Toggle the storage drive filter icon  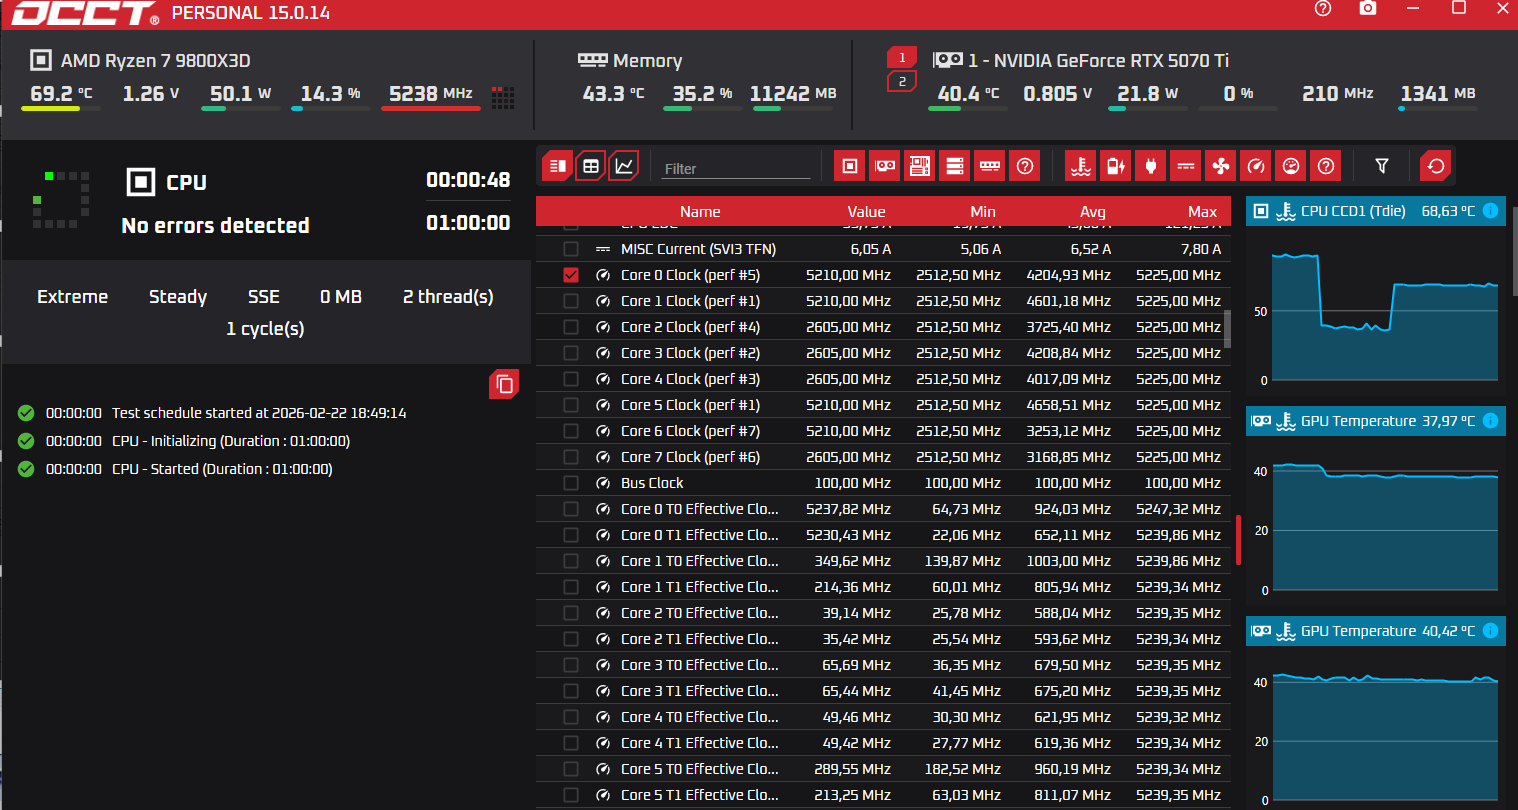click(954, 166)
